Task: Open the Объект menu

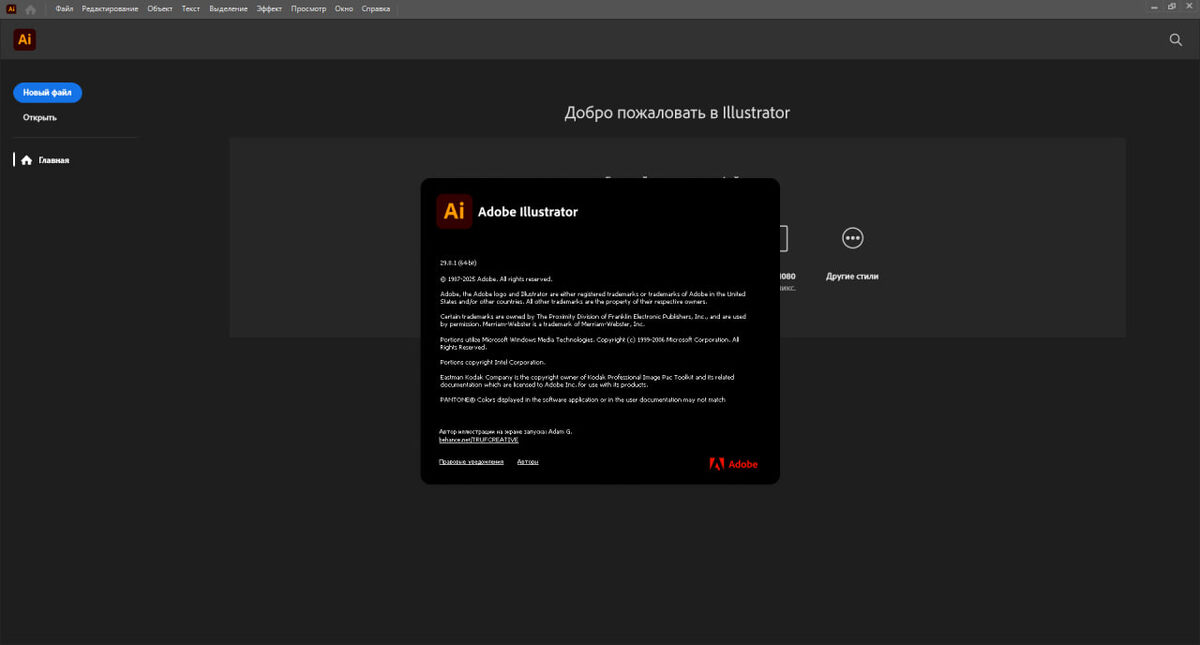Action: [x=160, y=8]
